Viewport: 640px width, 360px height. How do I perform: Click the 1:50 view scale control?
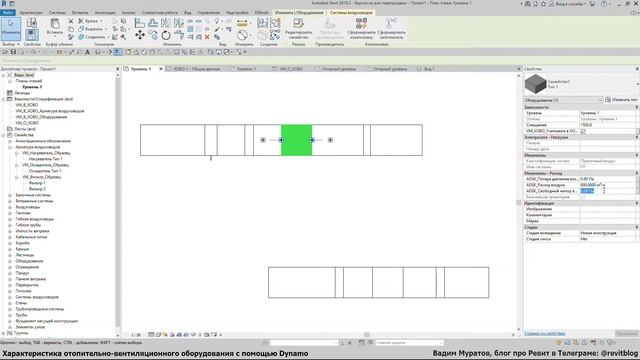(x=136, y=335)
